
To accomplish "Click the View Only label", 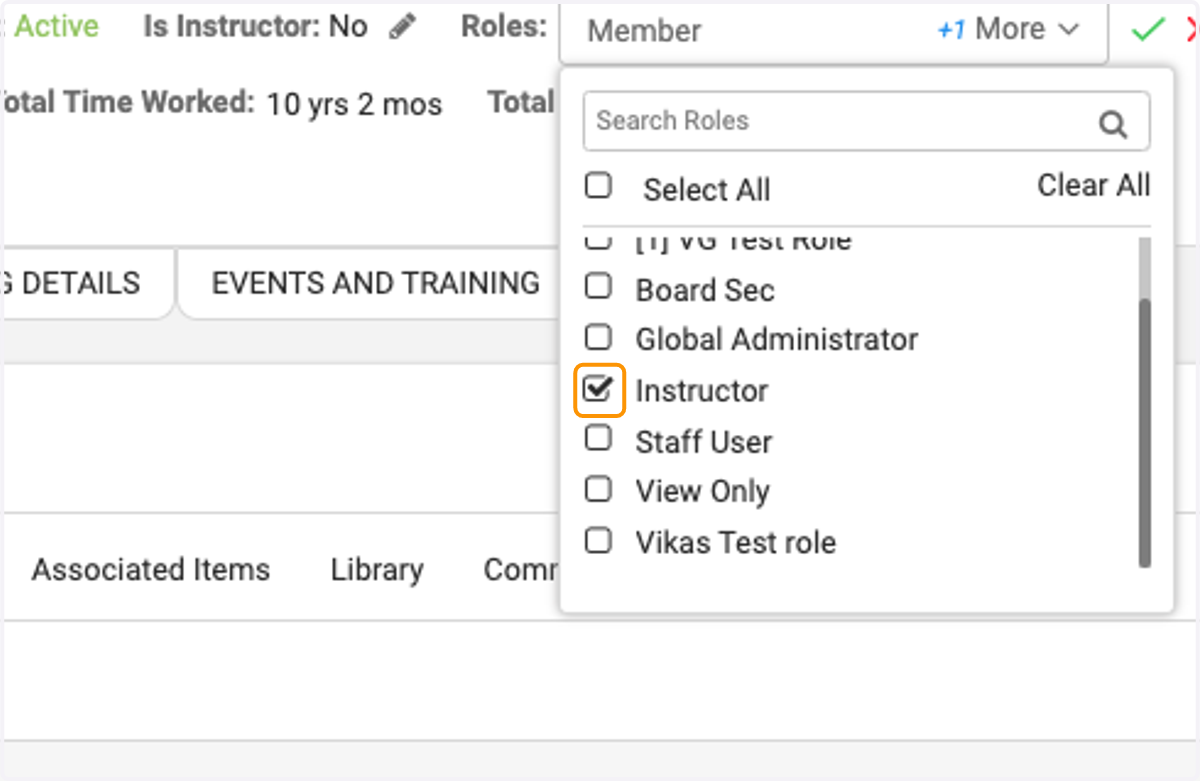I will 703,491.
